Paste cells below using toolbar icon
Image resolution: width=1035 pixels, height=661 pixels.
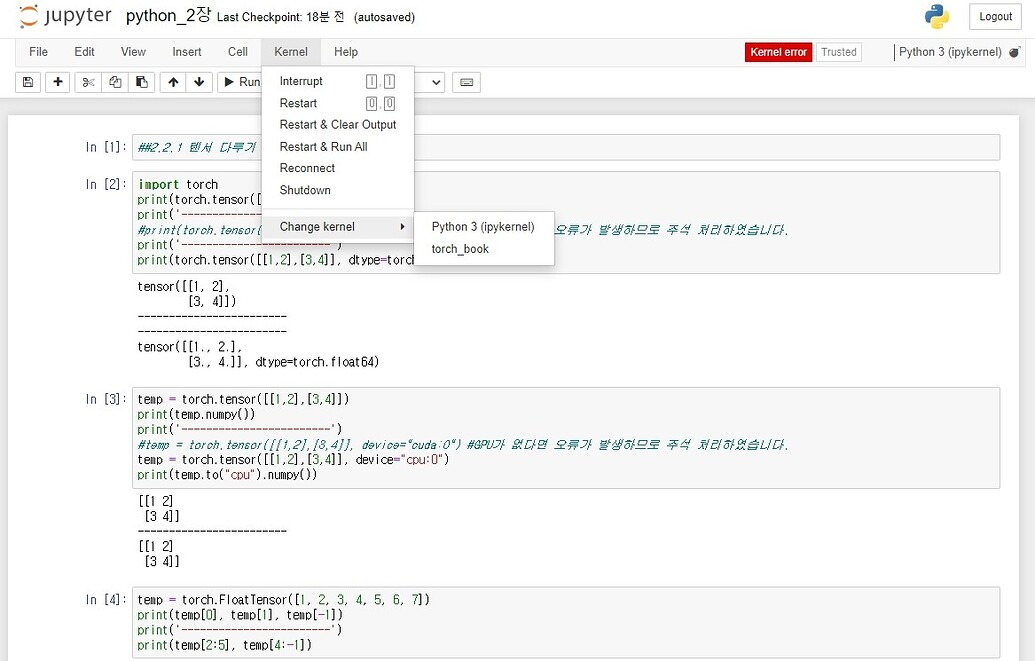coord(142,82)
